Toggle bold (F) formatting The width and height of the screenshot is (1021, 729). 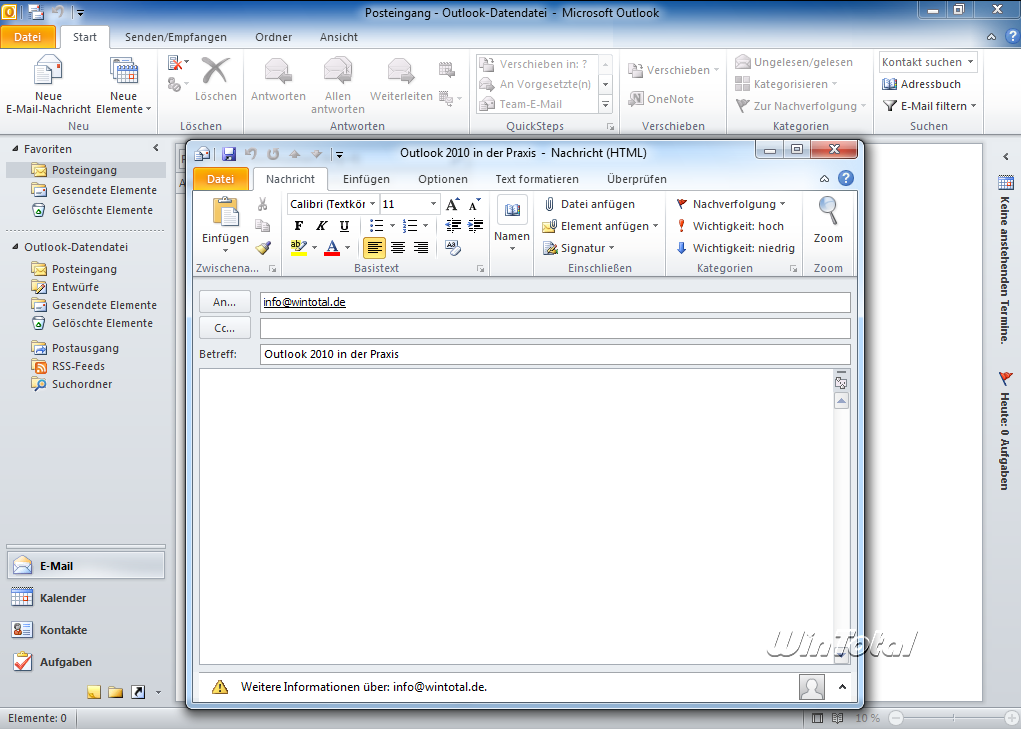coord(298,226)
